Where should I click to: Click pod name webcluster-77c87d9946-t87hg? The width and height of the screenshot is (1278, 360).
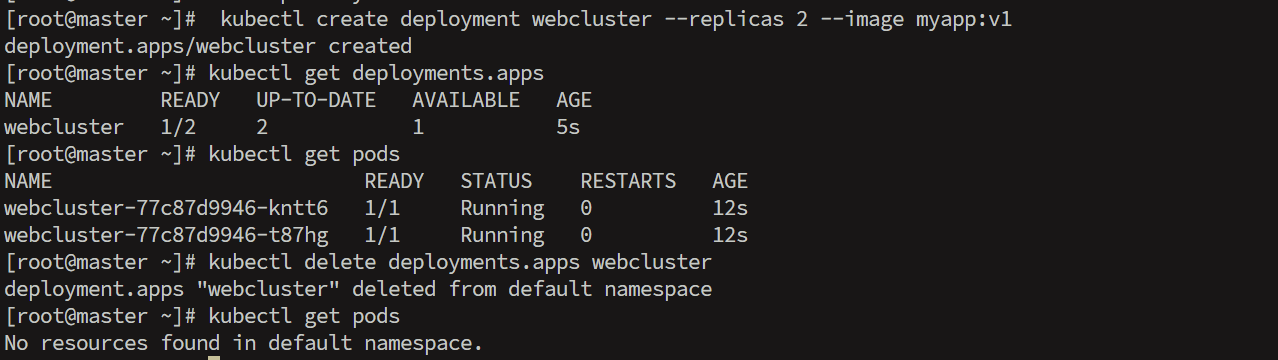(166, 235)
